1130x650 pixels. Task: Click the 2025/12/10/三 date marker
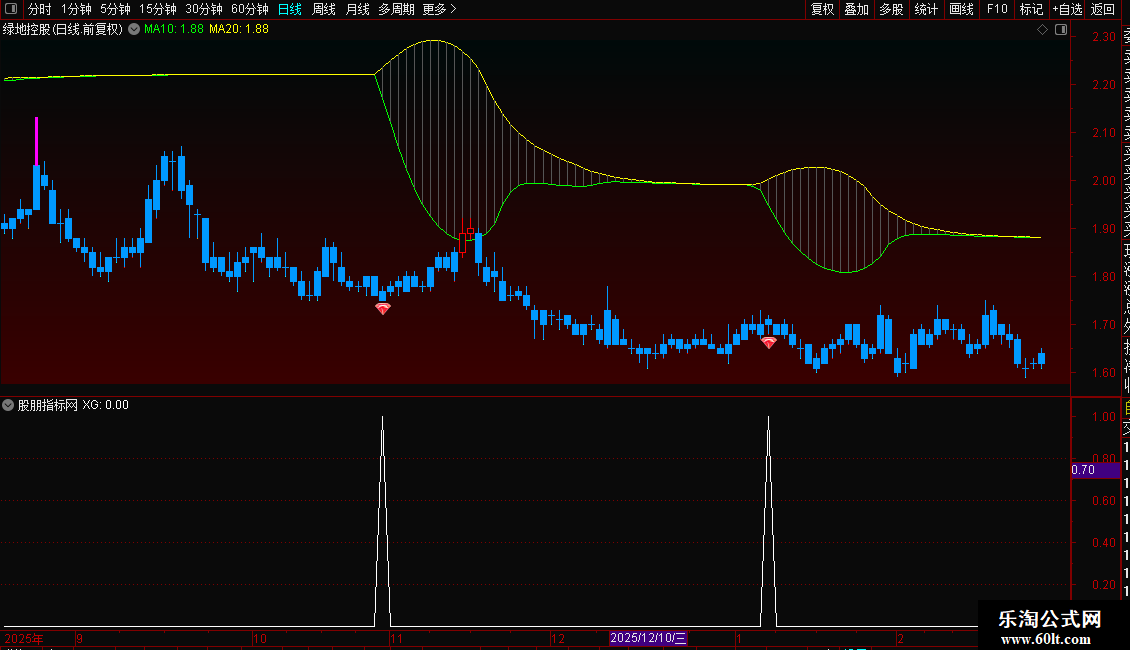[648, 638]
